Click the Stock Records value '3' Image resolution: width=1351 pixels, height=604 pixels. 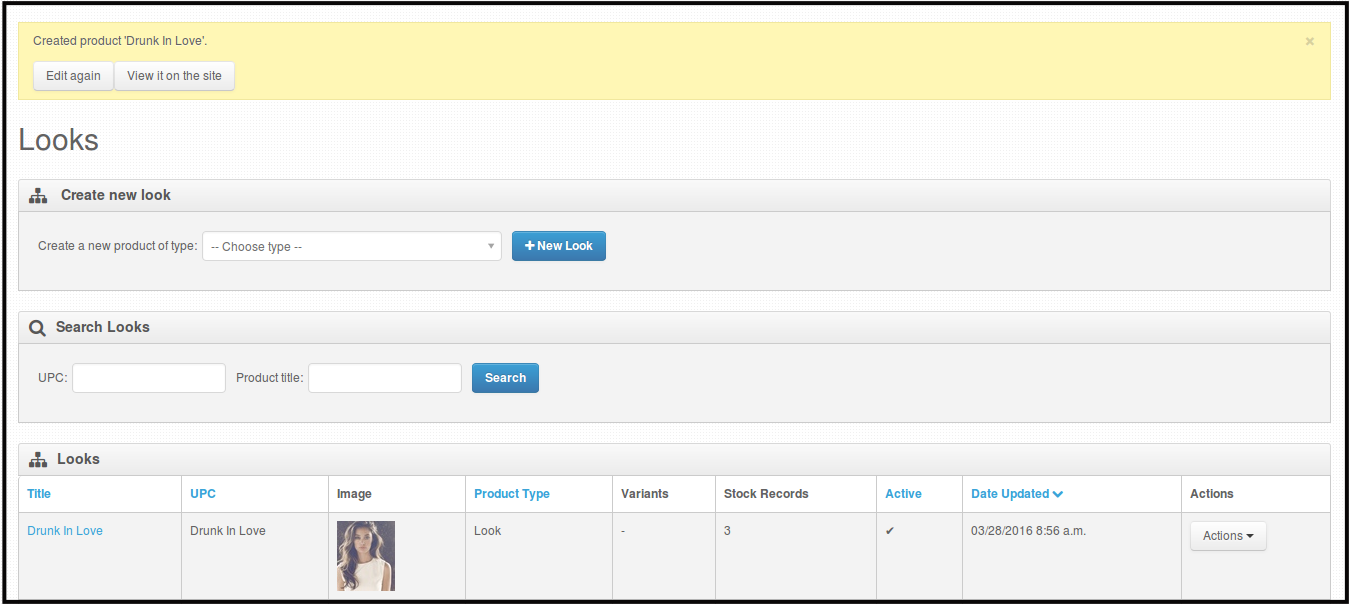pyautogui.click(x=727, y=531)
